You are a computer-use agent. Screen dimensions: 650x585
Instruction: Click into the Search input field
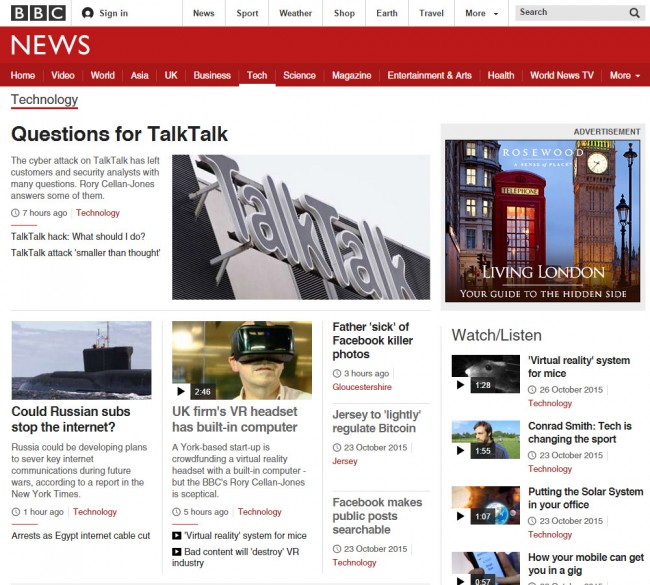[572, 13]
